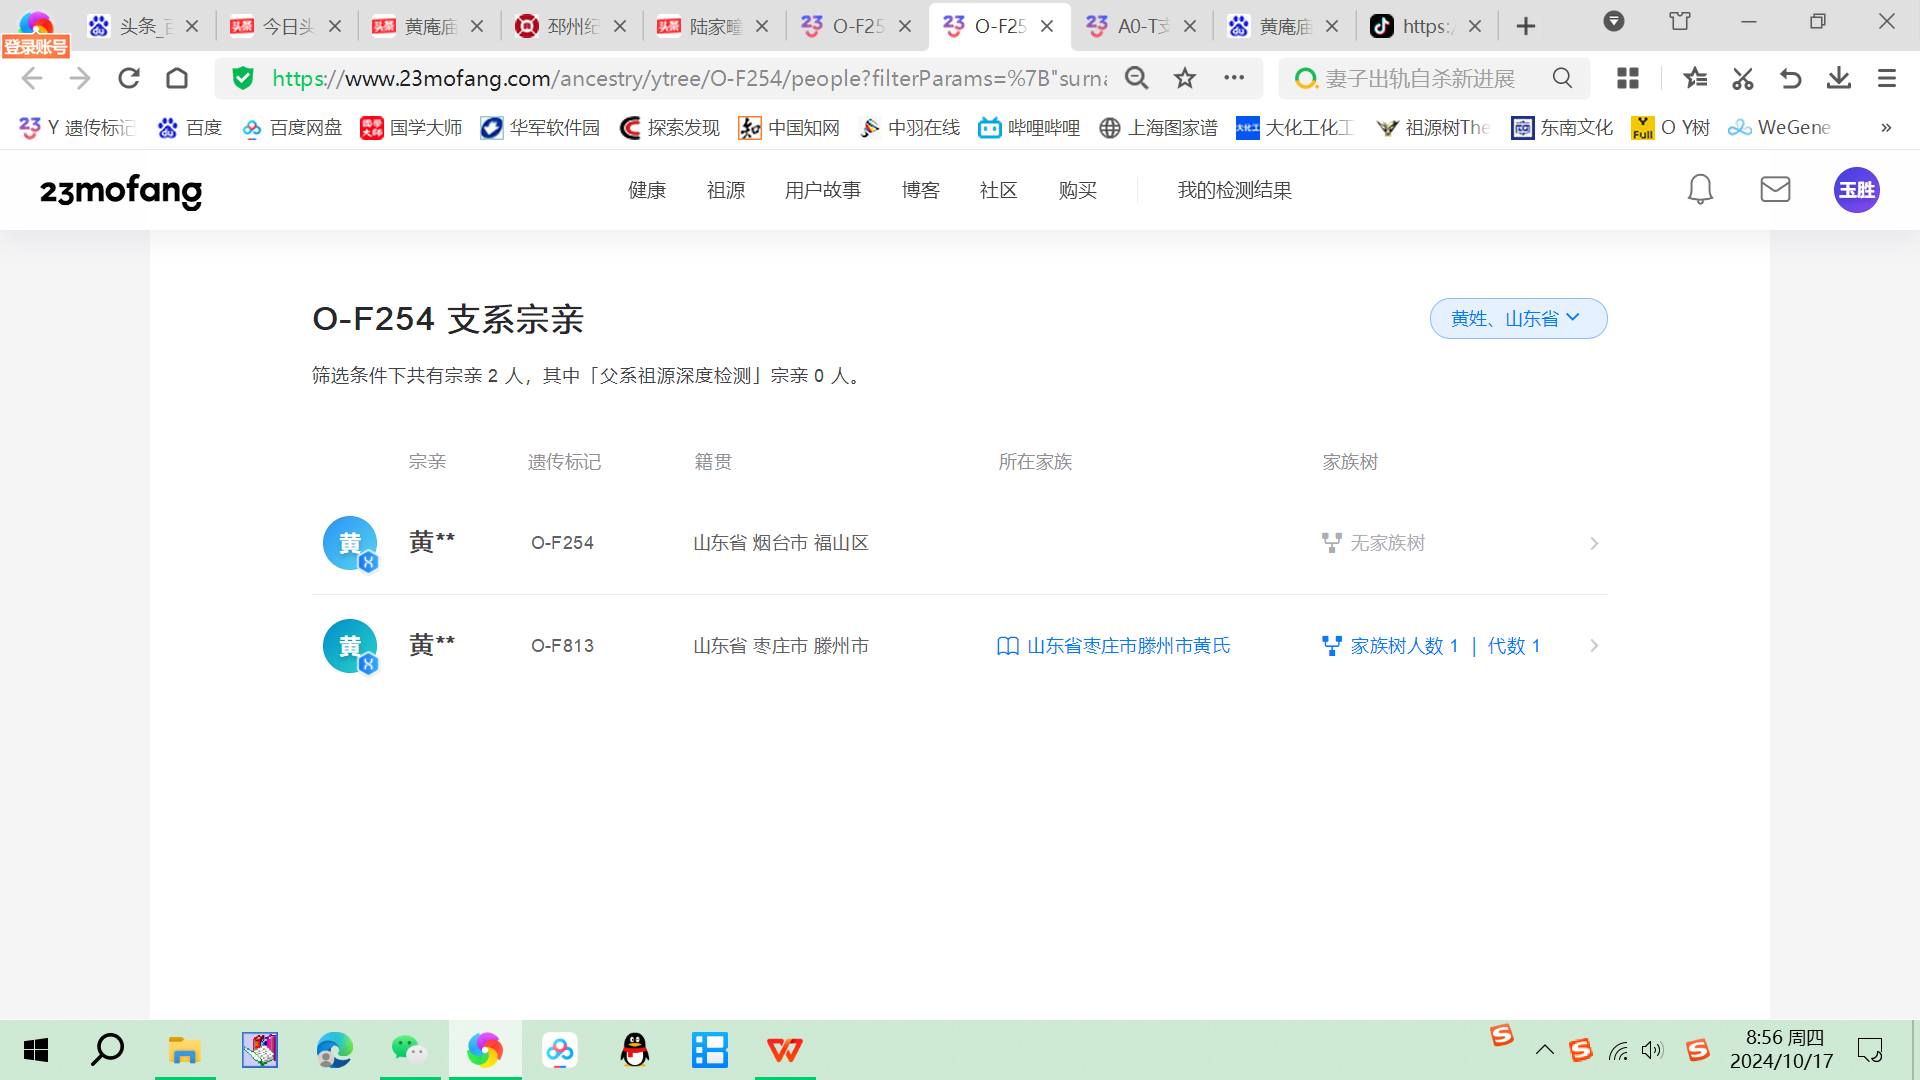Open the three-dots more options in address bar
The height and width of the screenshot is (1080, 1920).
pos(1234,78)
